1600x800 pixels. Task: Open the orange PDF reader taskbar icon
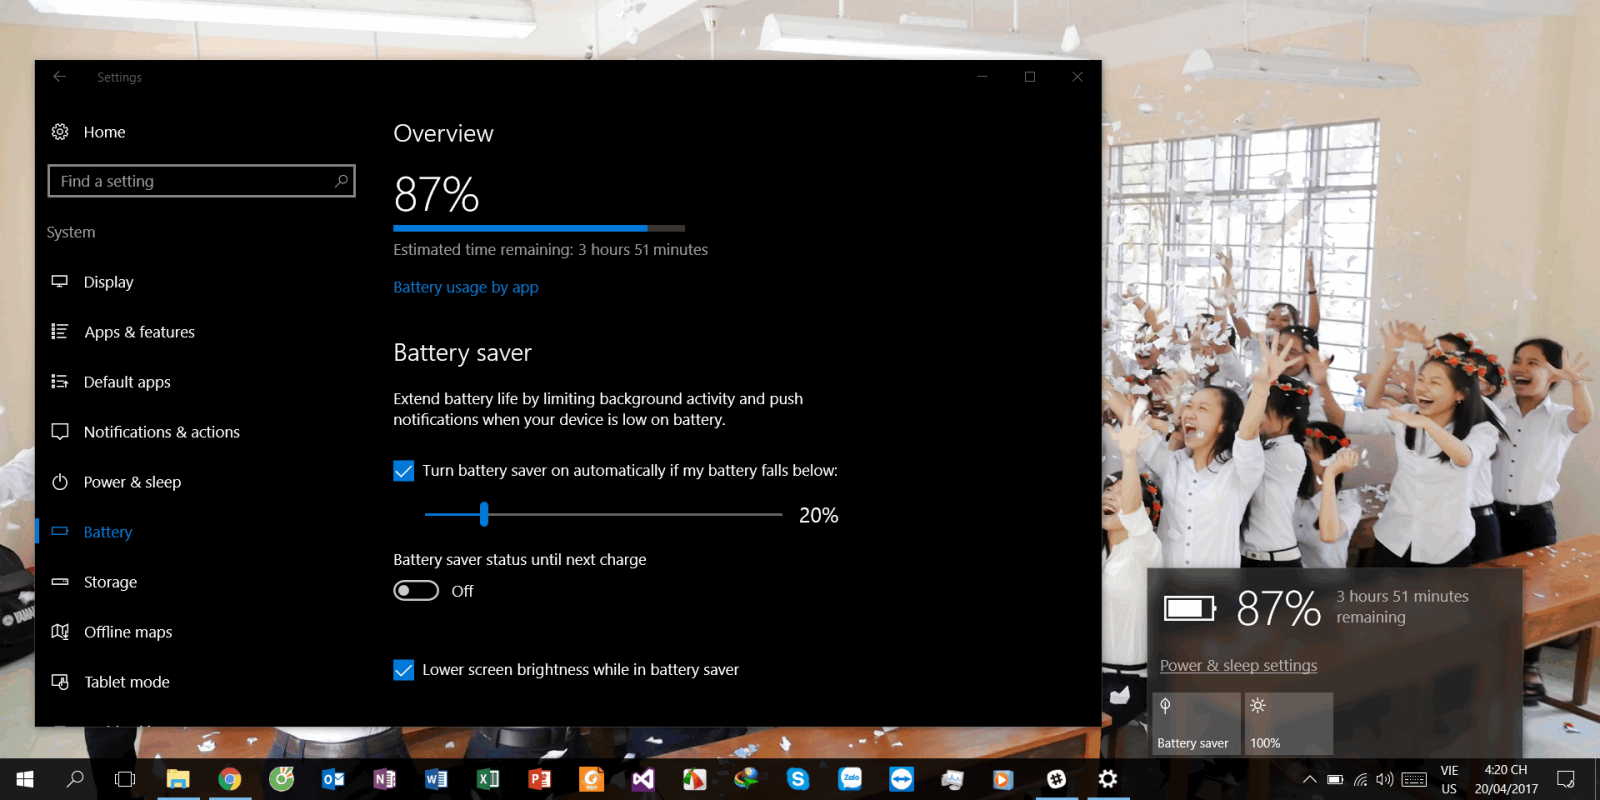tap(591, 779)
